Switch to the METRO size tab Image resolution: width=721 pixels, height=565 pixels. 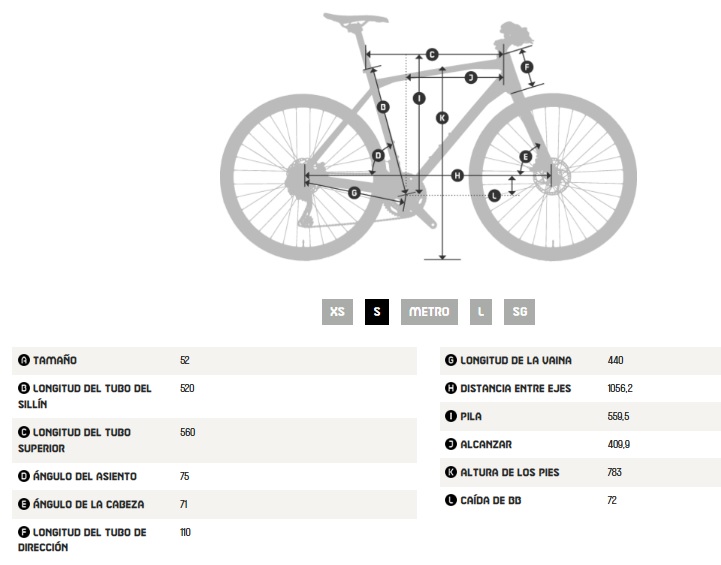tap(430, 312)
